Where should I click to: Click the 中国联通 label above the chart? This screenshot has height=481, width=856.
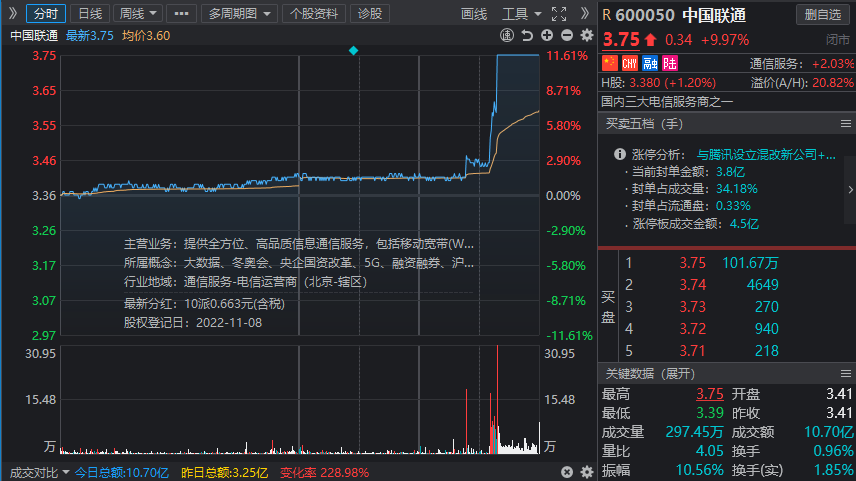[34, 36]
